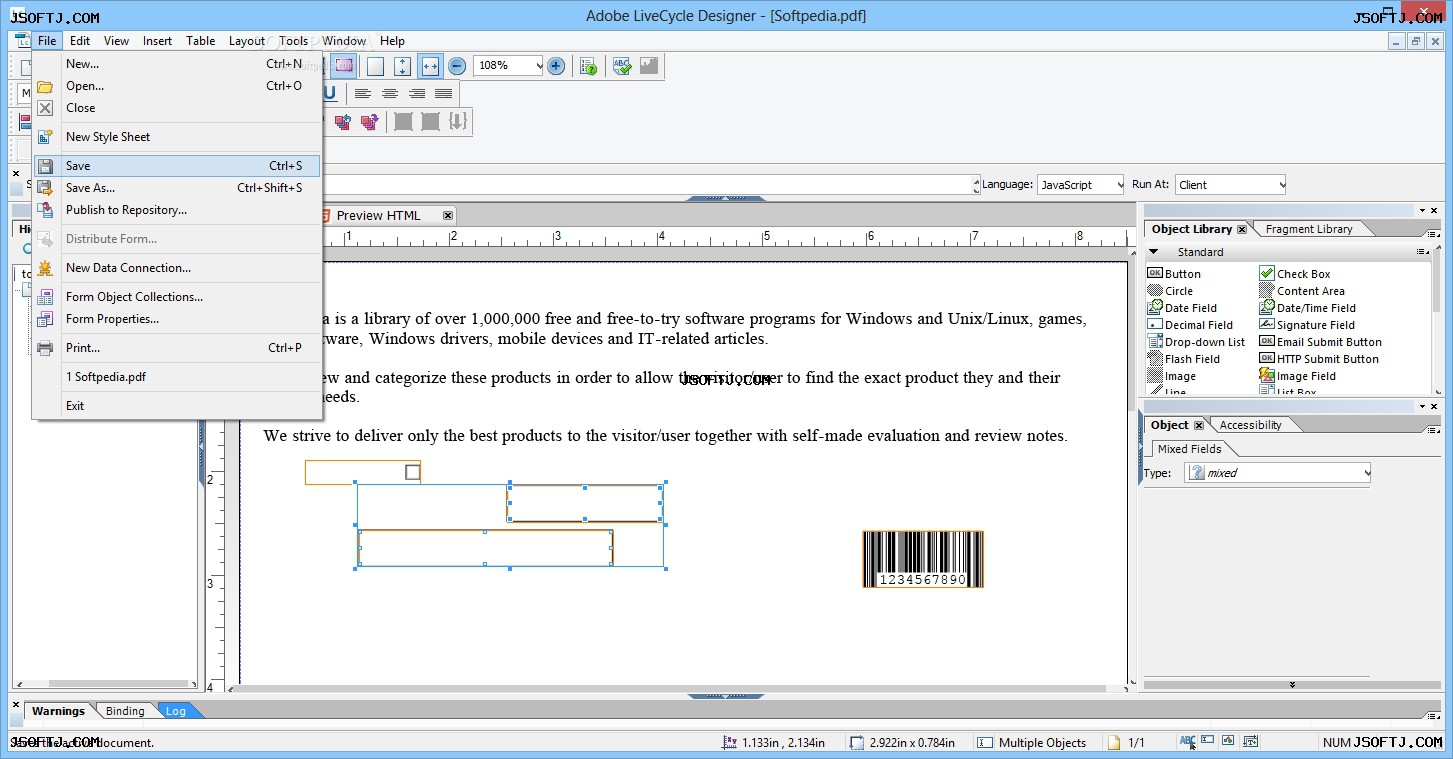
Task: Pick Decimal Field object from library
Action: tap(1190, 325)
